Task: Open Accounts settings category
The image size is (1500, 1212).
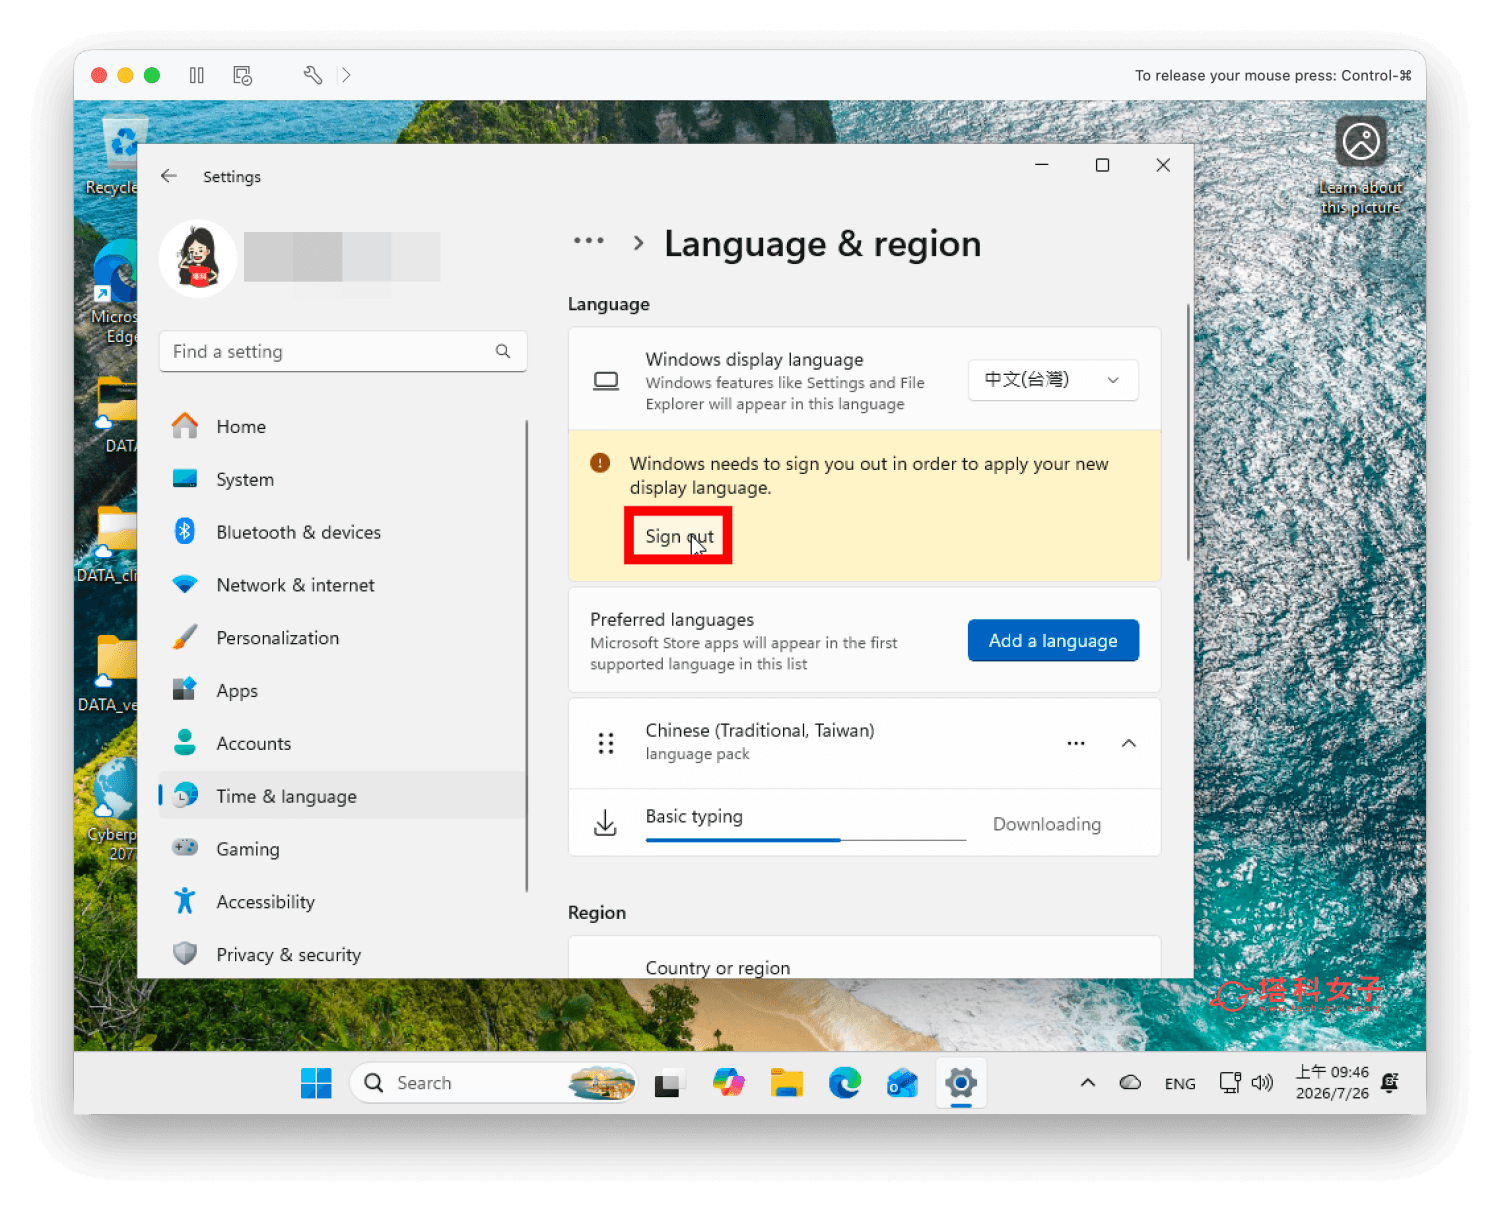Action: coord(342,744)
